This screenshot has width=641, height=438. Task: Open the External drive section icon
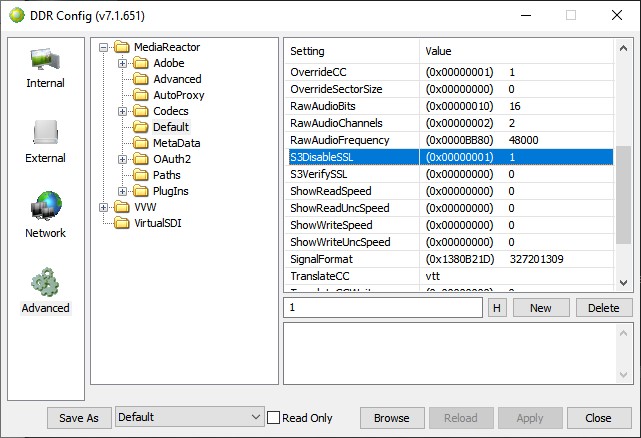click(x=45, y=133)
